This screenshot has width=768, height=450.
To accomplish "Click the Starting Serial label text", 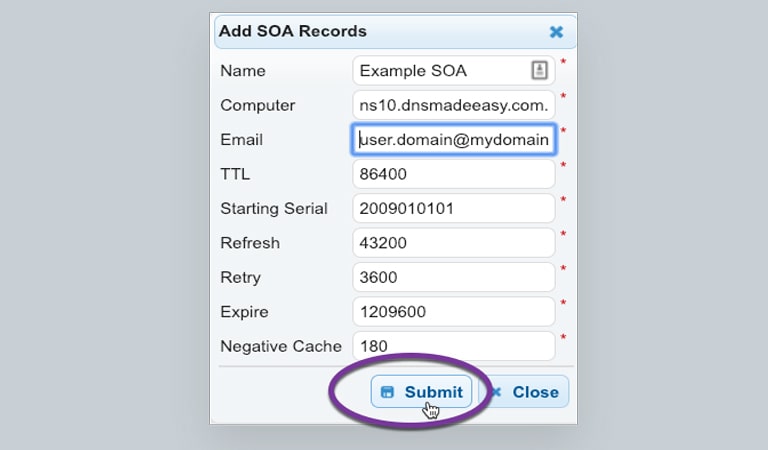I will coord(274,208).
